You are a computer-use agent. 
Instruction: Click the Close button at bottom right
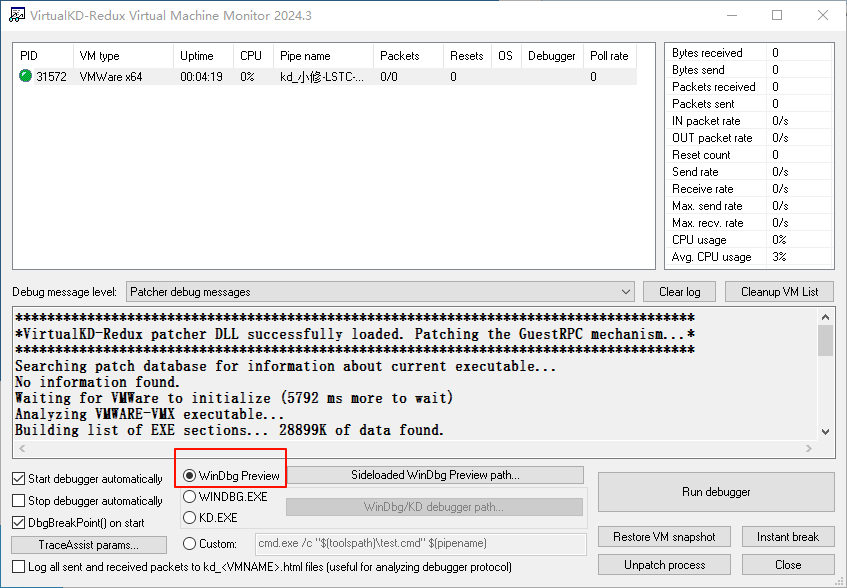pyautogui.click(x=788, y=565)
